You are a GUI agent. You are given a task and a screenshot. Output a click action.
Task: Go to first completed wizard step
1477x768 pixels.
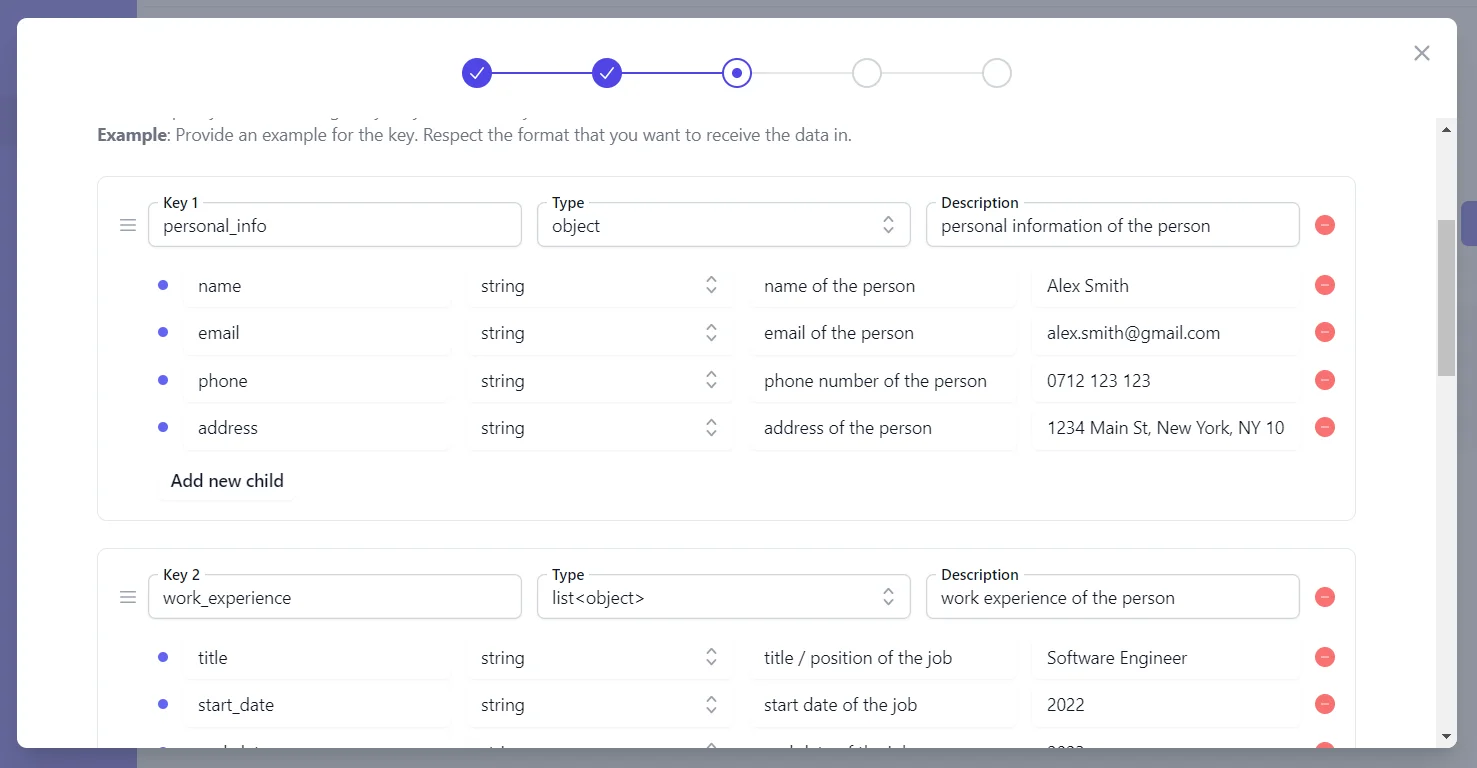click(477, 73)
